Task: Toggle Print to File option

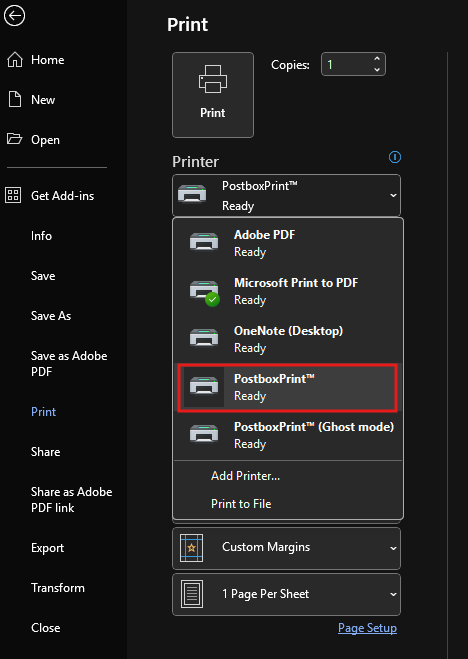Action: click(241, 503)
